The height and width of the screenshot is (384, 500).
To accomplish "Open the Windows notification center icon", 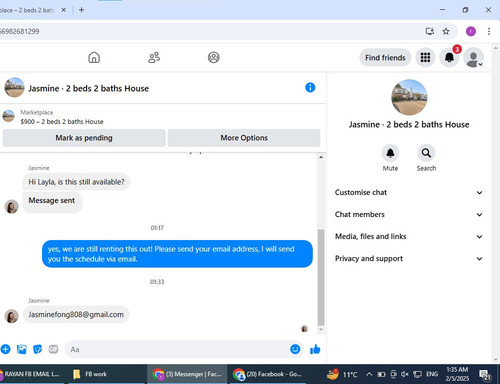I will pyautogui.click(x=485, y=375).
